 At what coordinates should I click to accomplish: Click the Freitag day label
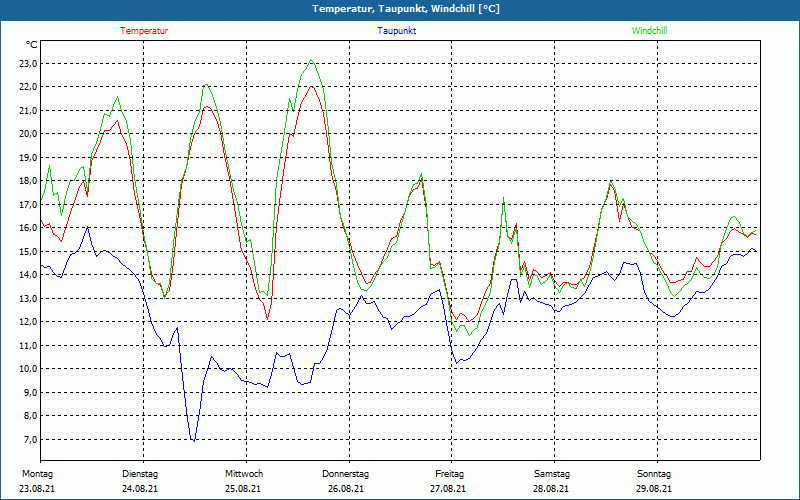(449, 474)
